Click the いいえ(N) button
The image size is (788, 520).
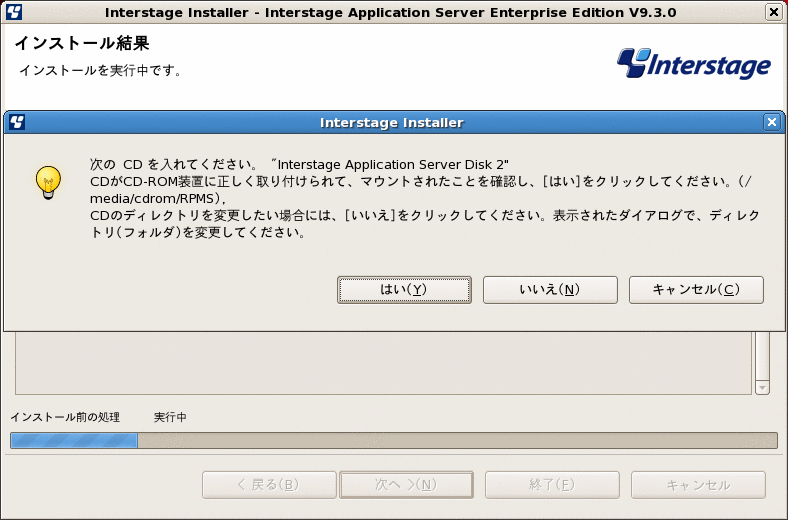(x=550, y=290)
